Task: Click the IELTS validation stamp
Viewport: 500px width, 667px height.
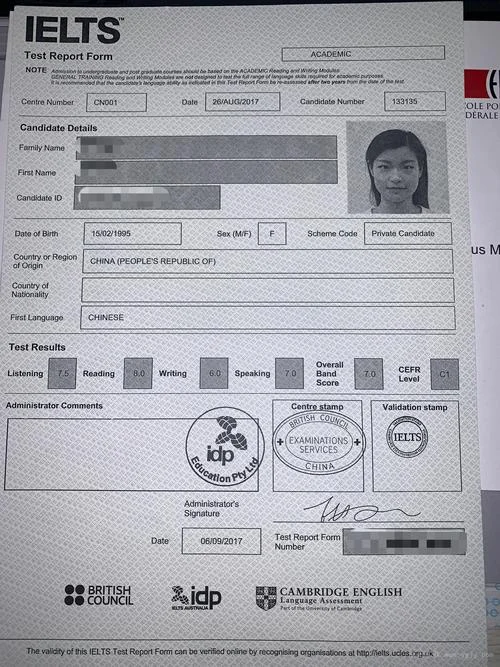Action: click(x=407, y=437)
